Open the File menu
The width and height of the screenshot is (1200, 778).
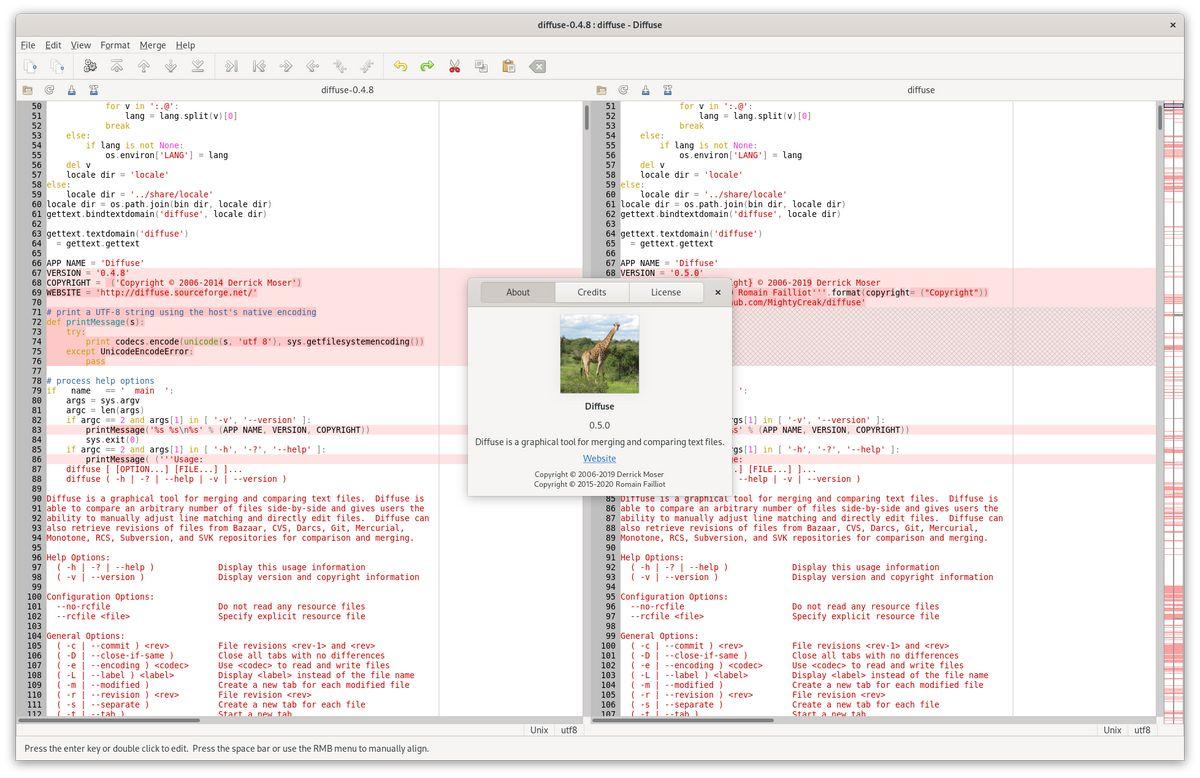[x=28, y=45]
